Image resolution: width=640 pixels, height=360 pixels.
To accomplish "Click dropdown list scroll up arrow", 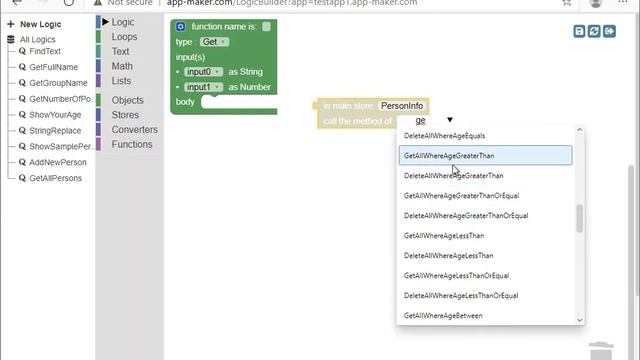I will pyautogui.click(x=580, y=130).
